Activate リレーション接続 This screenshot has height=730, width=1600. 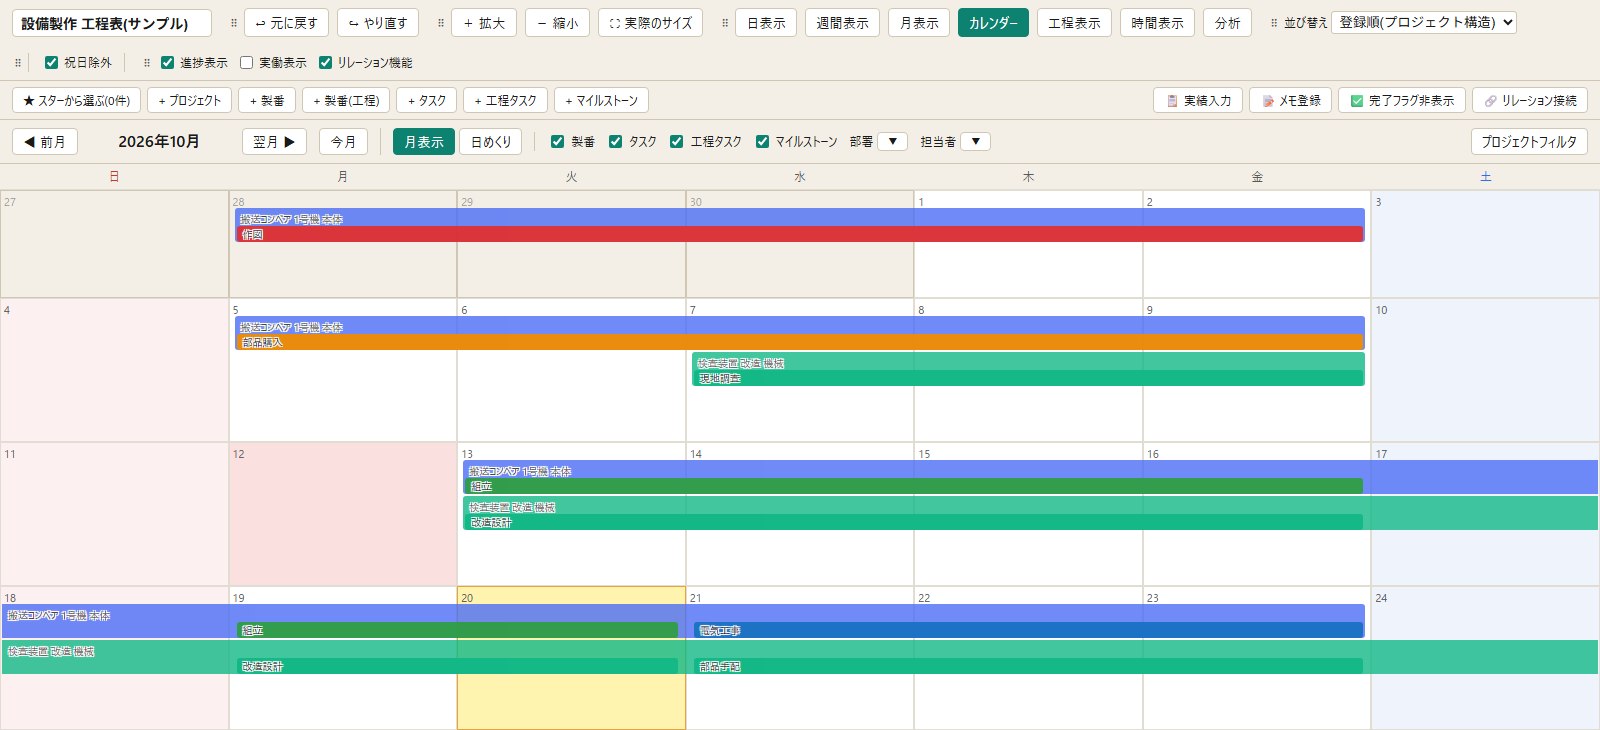[1530, 101]
